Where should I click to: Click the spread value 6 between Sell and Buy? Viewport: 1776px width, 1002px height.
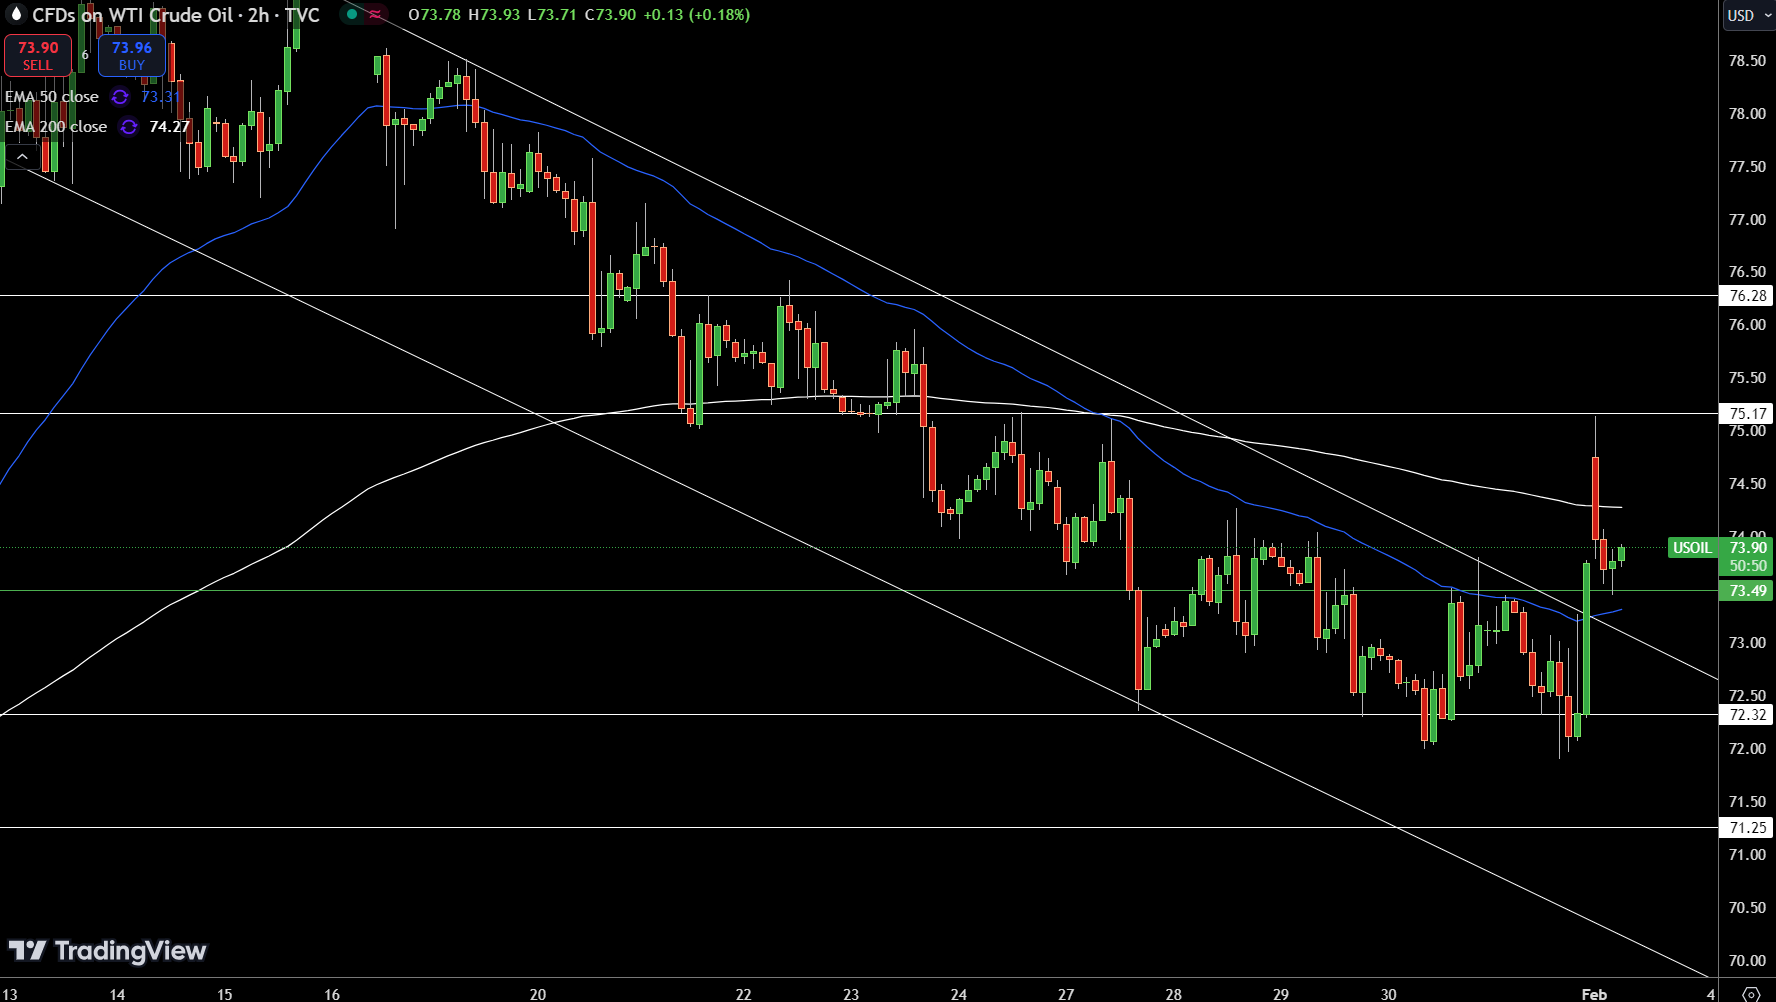[85, 55]
